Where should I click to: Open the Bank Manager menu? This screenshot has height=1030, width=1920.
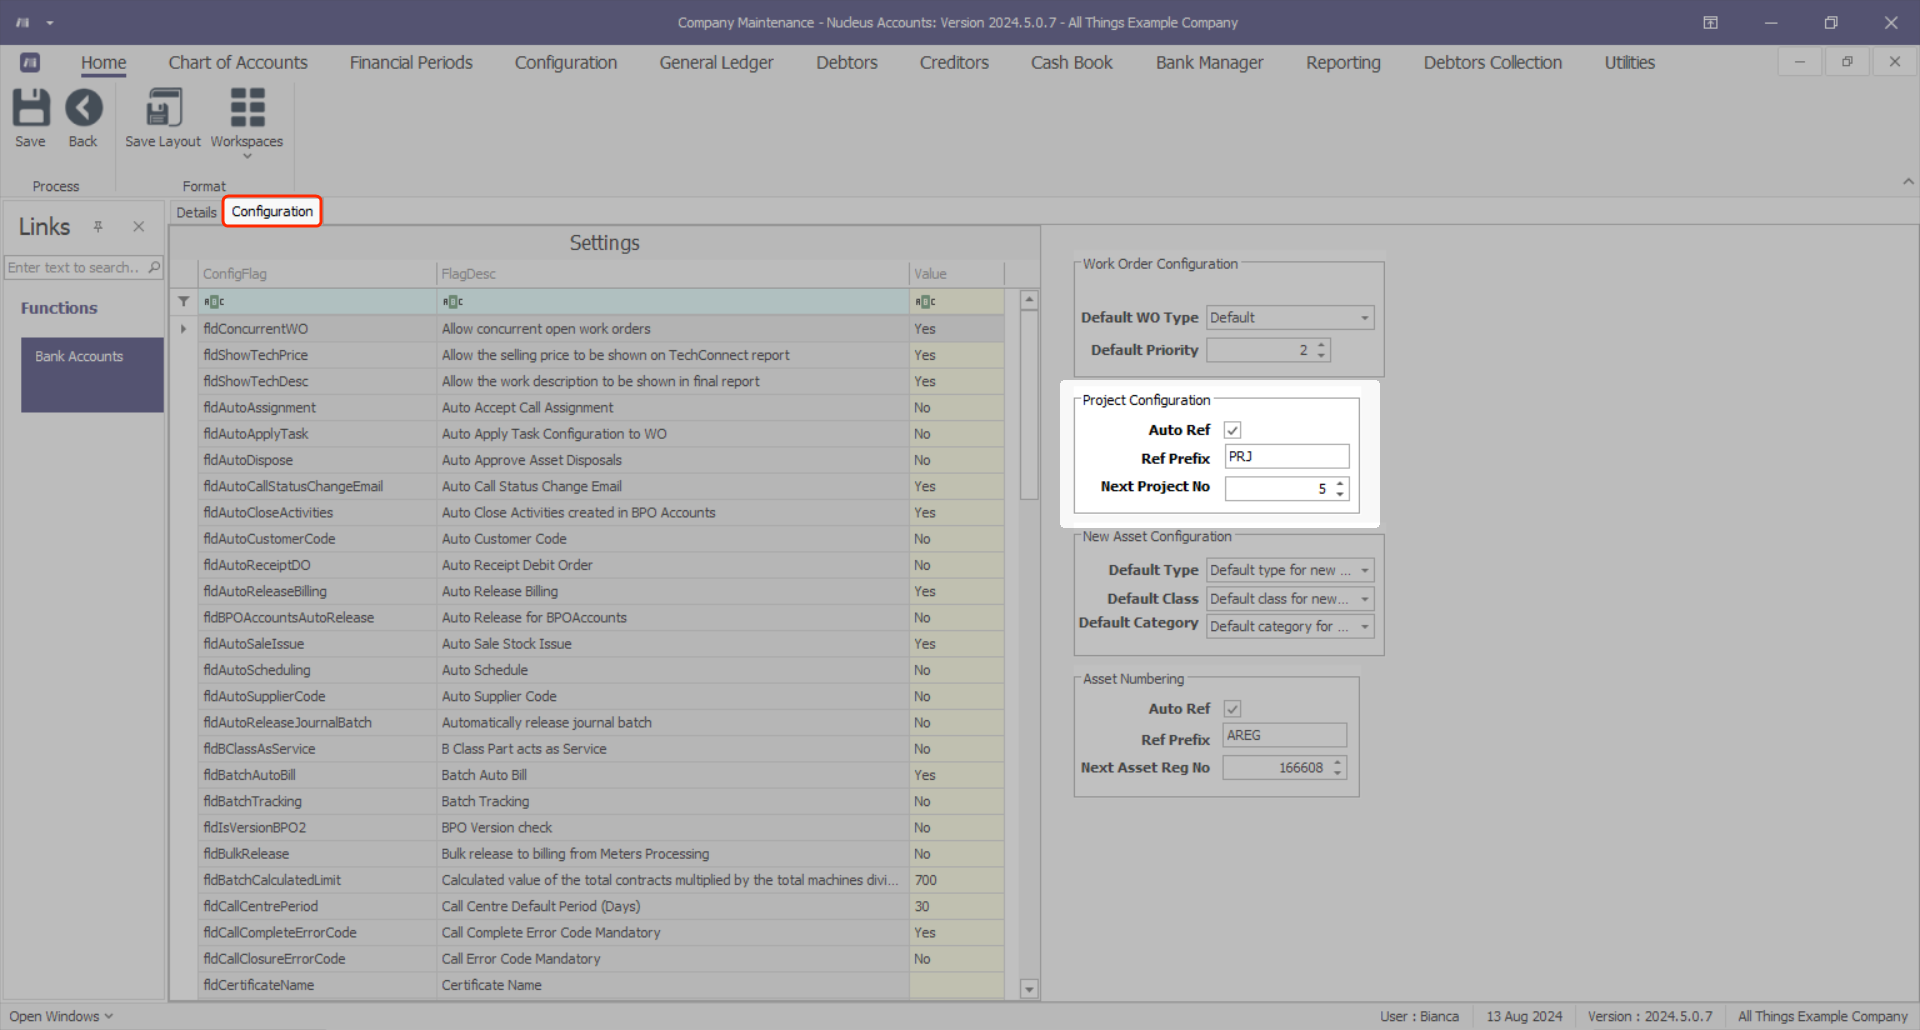click(x=1210, y=62)
